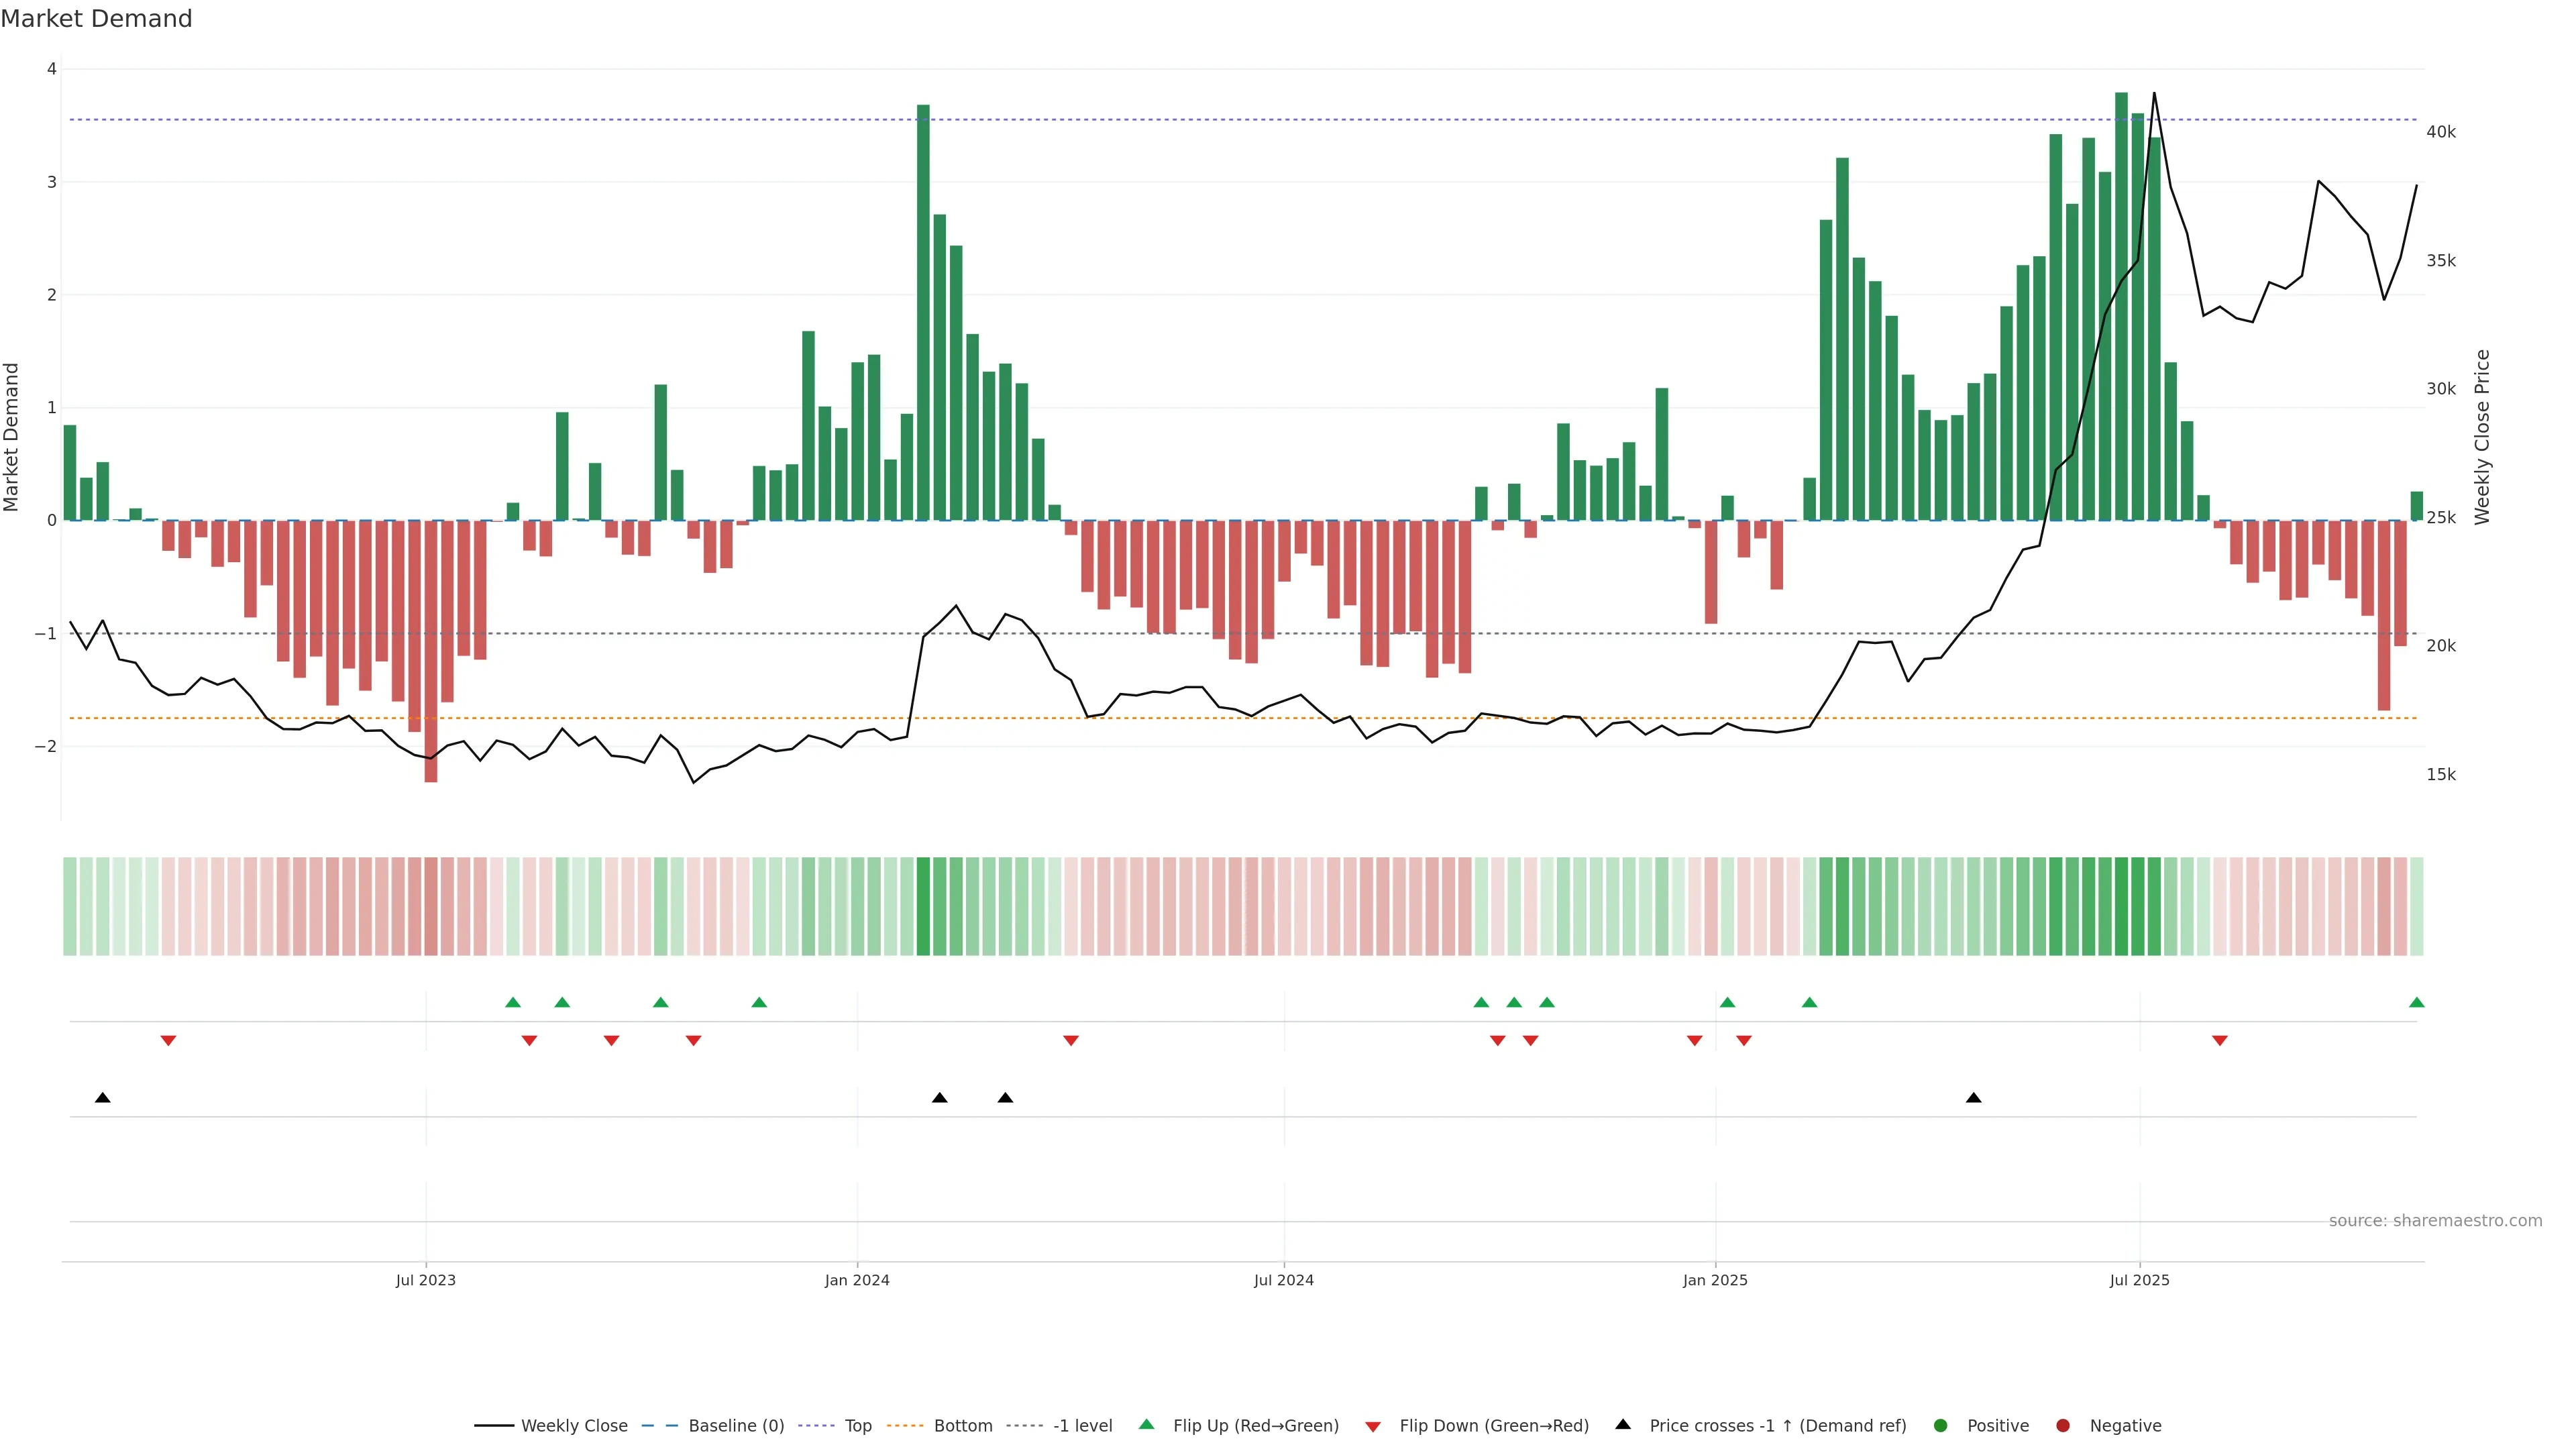Click the rightmost green flip-up marker
The width and height of the screenshot is (2576, 1449).
click(x=2416, y=1002)
